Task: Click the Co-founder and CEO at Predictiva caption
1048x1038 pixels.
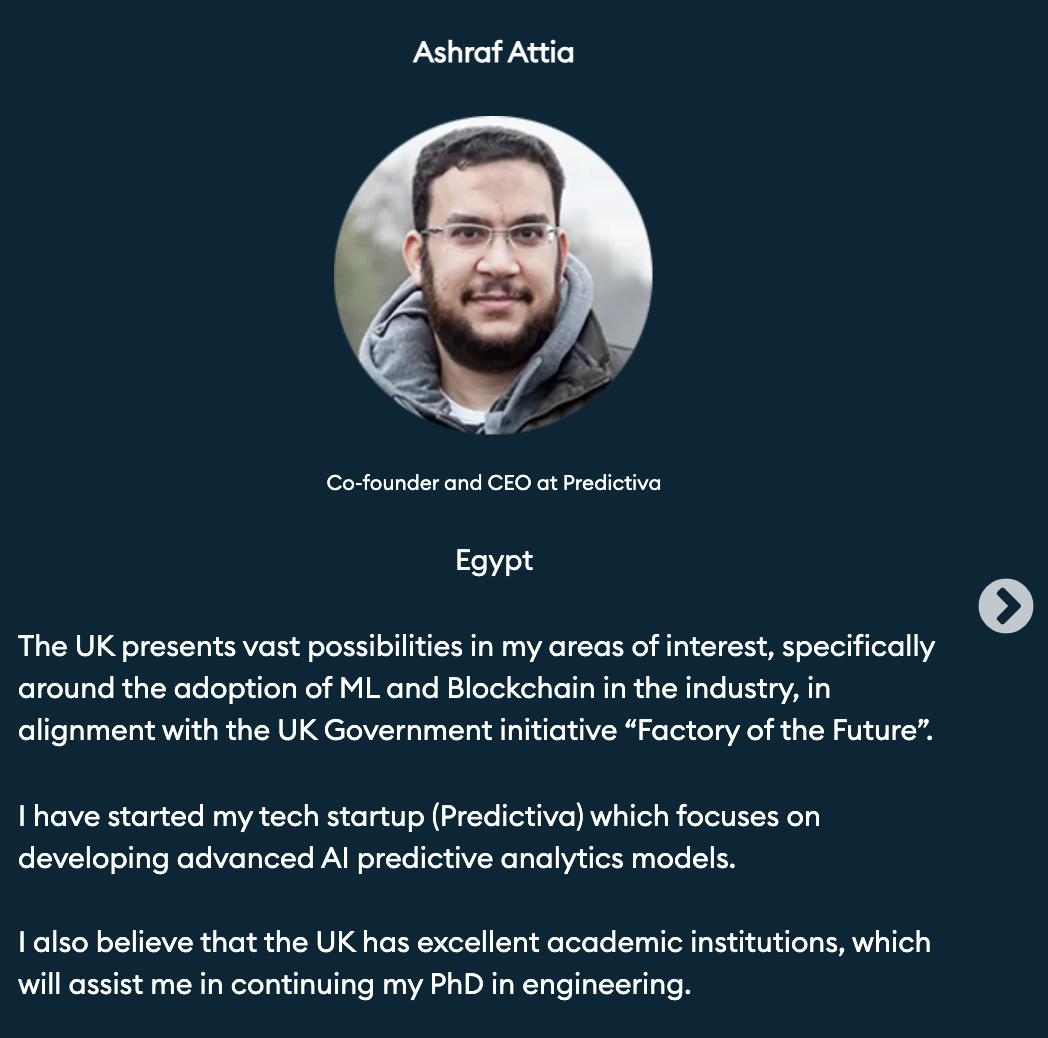Action: pos(493,483)
